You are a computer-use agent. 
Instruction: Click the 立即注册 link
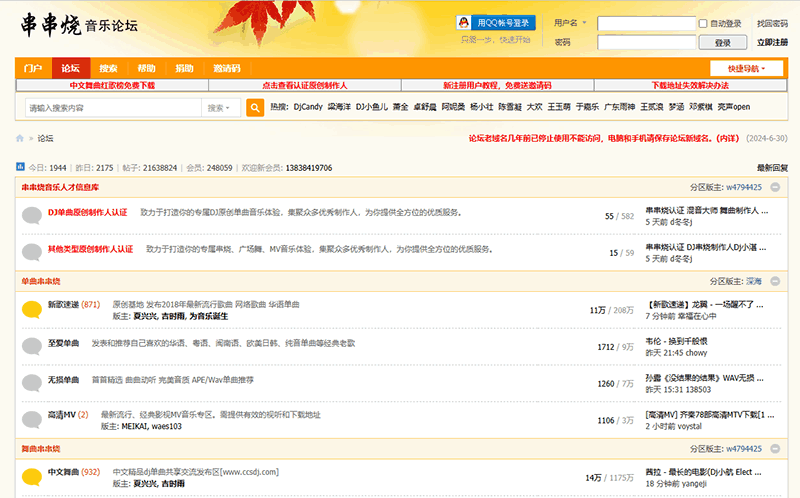pos(772,42)
